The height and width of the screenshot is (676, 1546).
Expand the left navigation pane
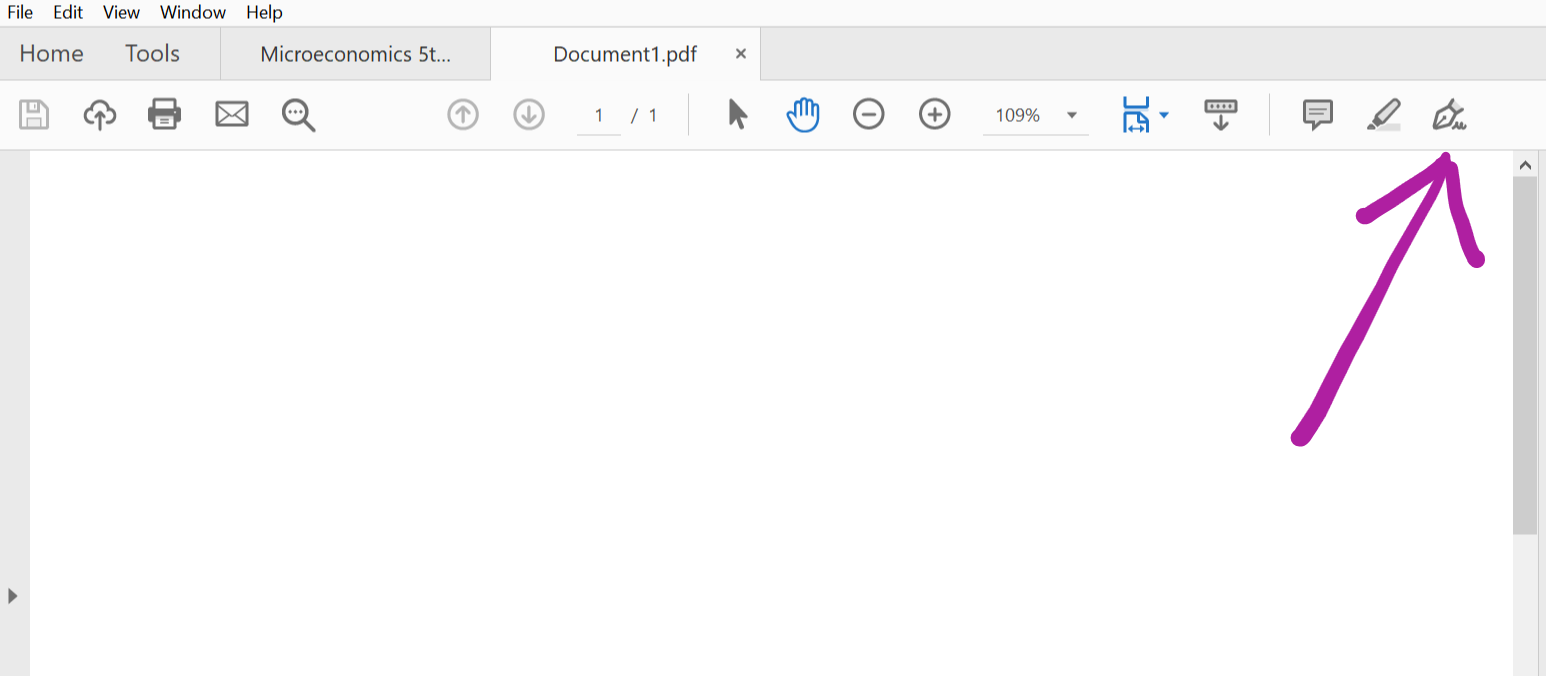point(12,596)
